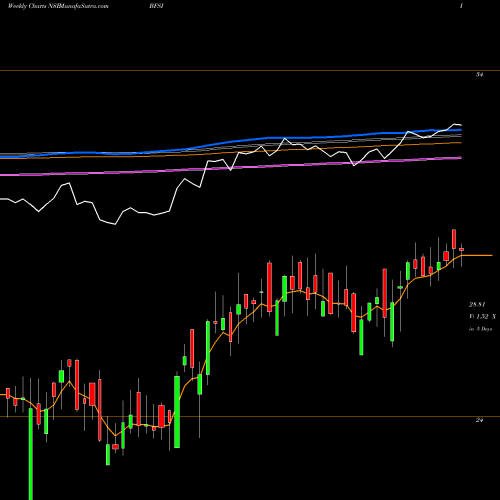This screenshot has width=500, height=500.
Task: Click the tall green candle at far left bottom
Action: point(31,454)
